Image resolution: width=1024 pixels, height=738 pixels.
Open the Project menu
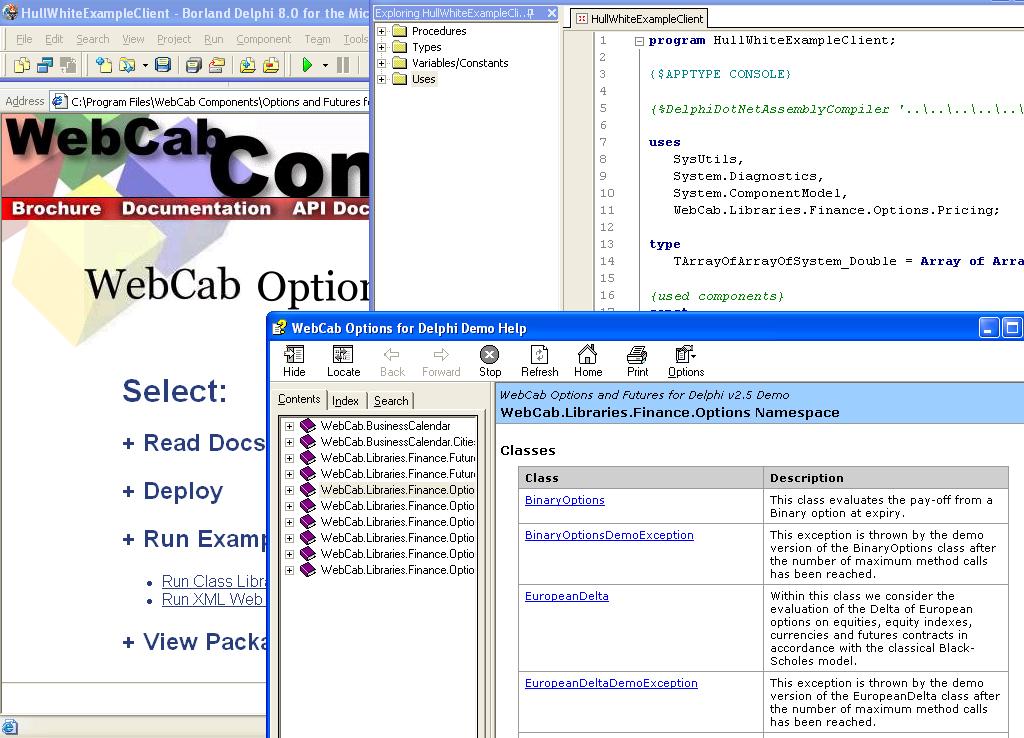(x=174, y=39)
